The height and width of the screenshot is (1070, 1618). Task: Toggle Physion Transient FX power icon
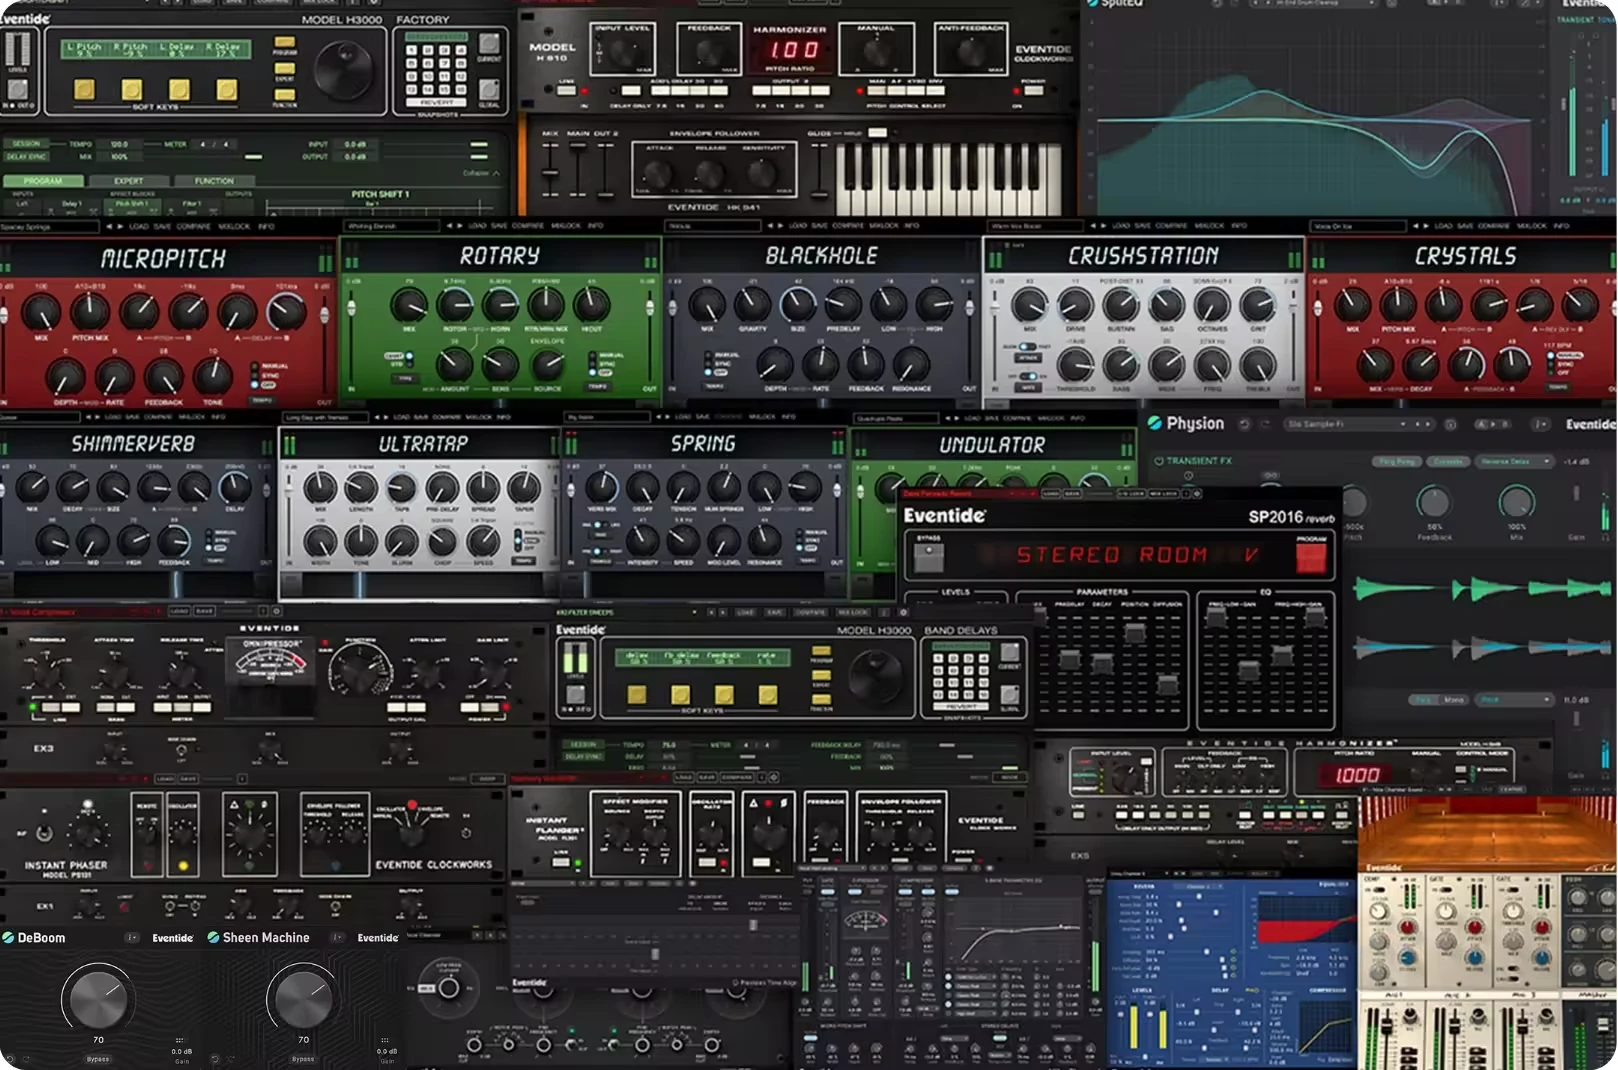[1159, 461]
